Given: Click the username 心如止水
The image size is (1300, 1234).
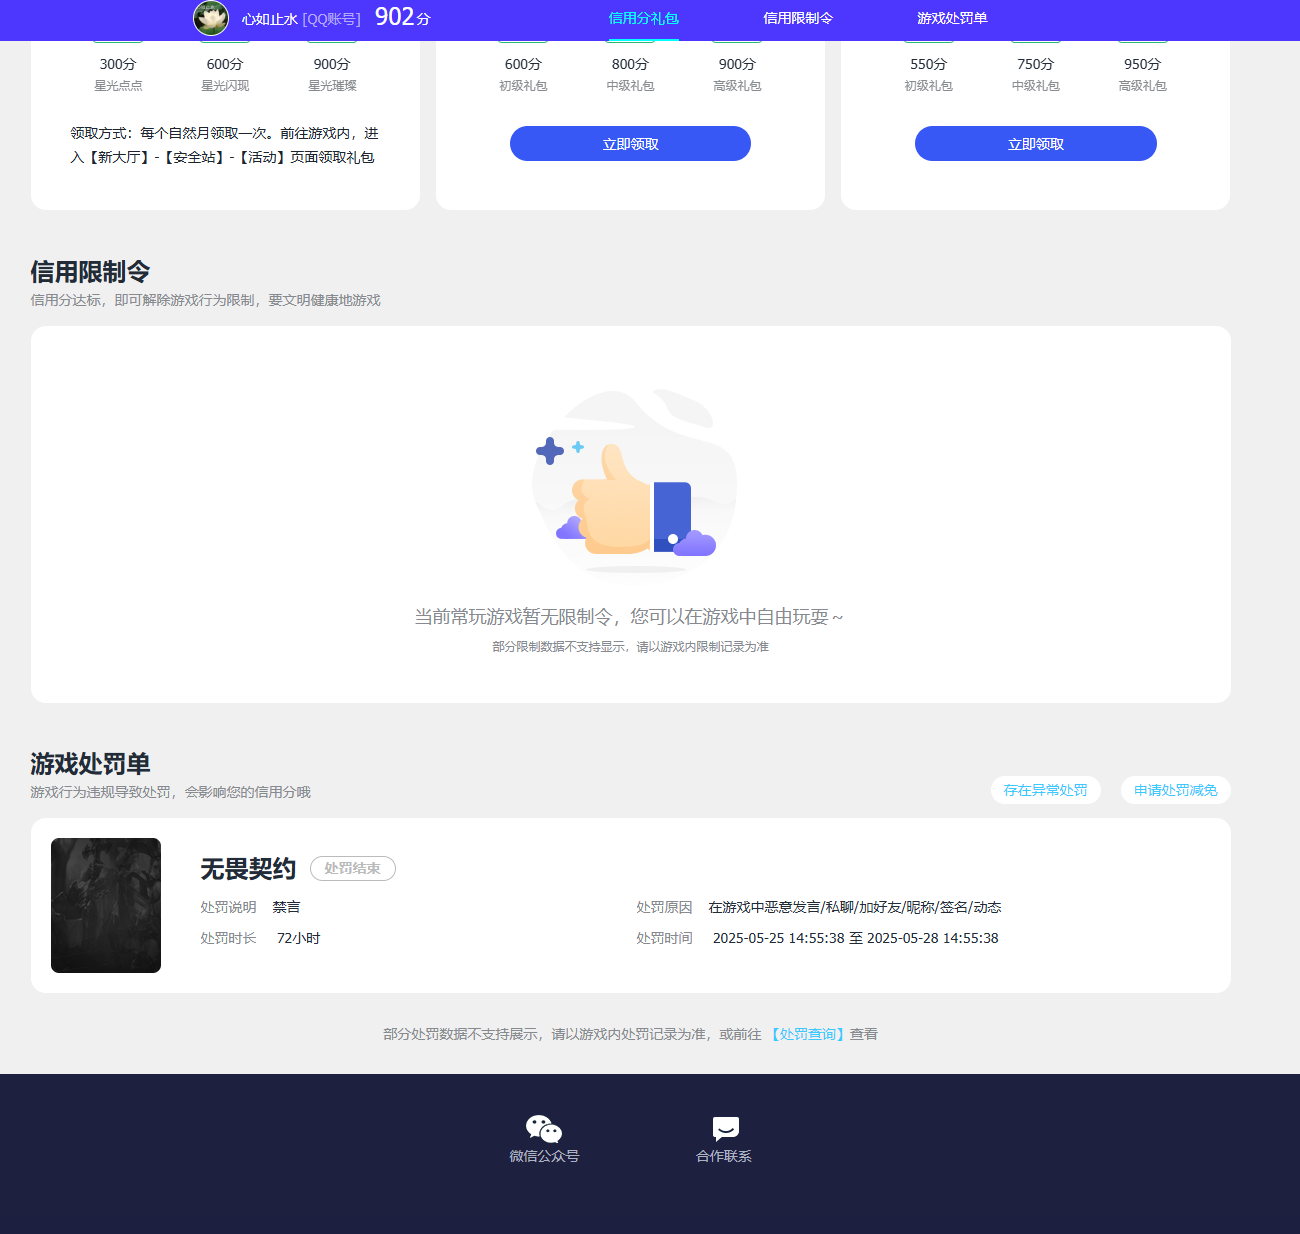Looking at the screenshot, I should pos(269,19).
